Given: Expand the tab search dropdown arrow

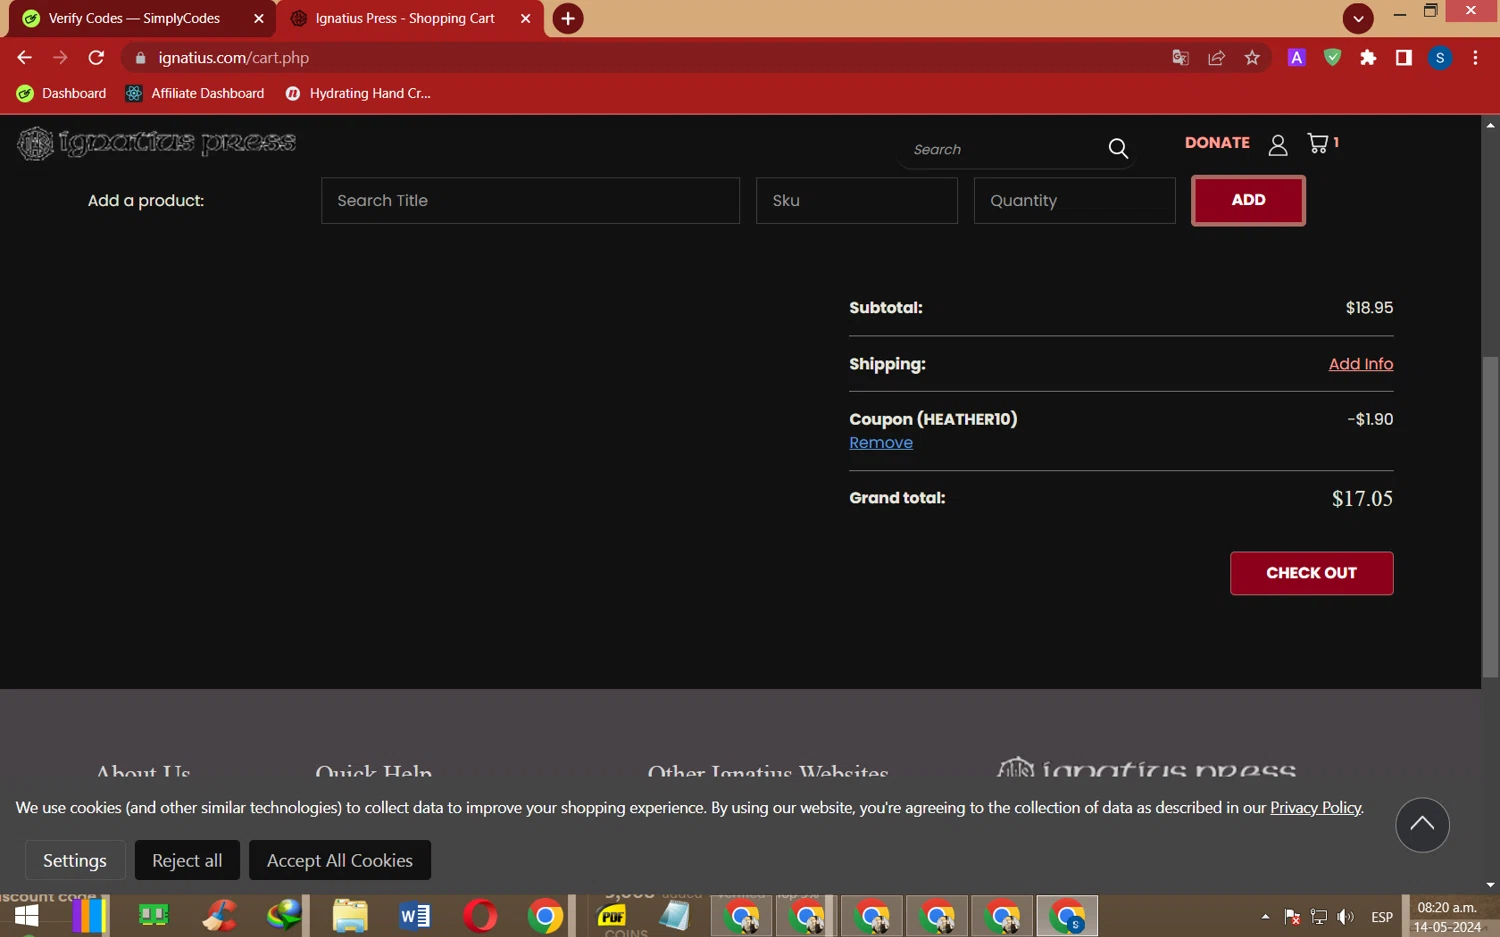Looking at the screenshot, I should [x=1357, y=18].
